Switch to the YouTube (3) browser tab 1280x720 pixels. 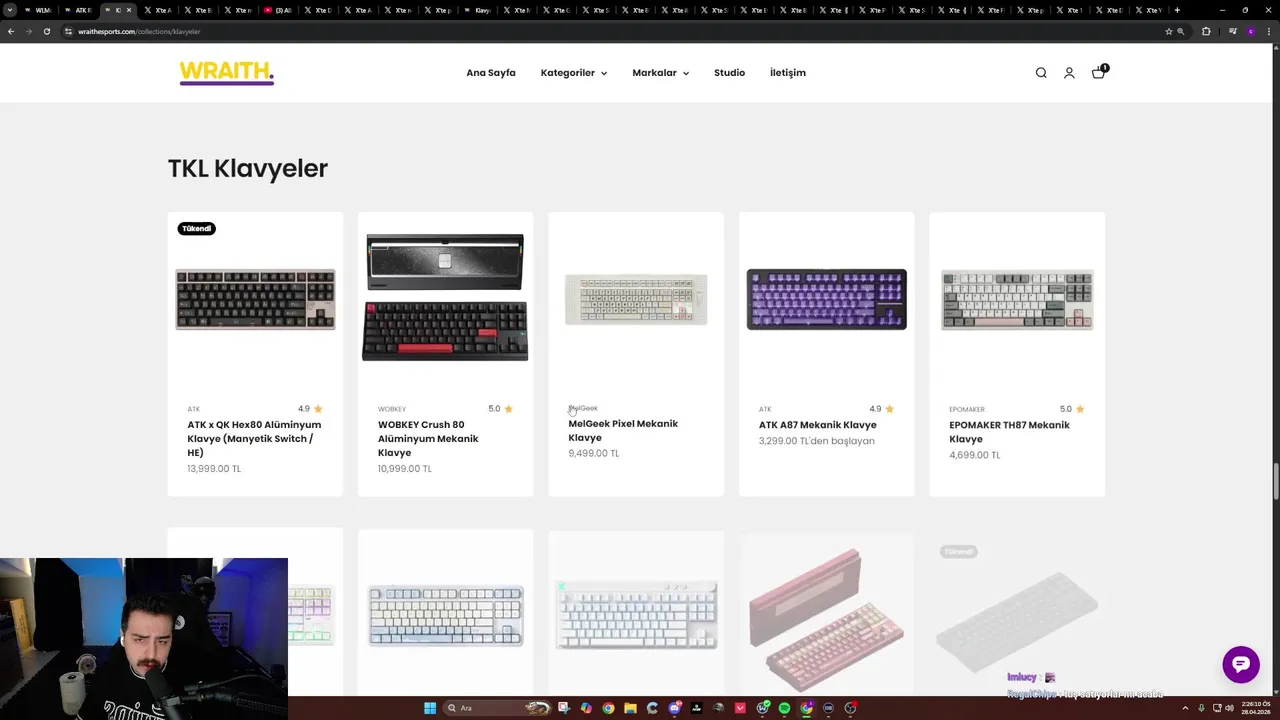point(279,10)
